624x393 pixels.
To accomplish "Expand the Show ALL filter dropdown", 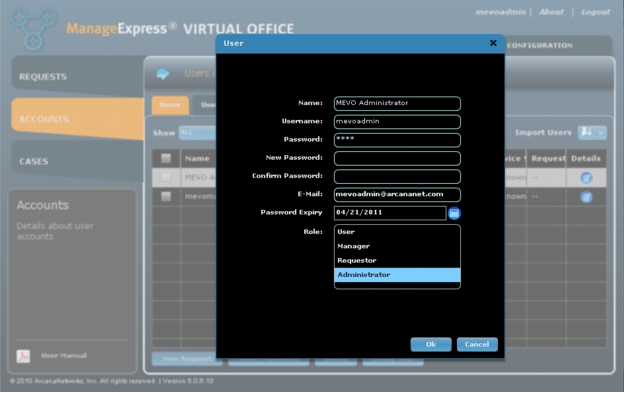I will [x=197, y=132].
